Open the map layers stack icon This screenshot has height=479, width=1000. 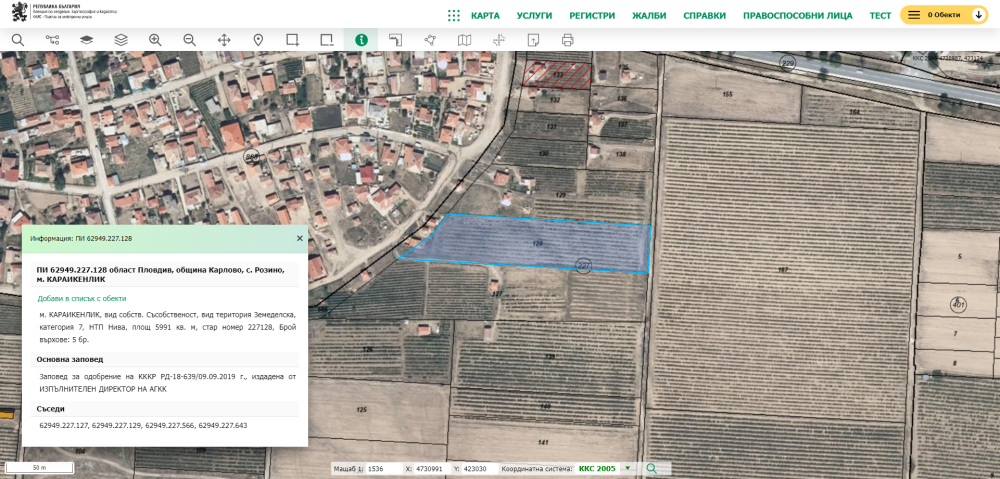(120, 40)
